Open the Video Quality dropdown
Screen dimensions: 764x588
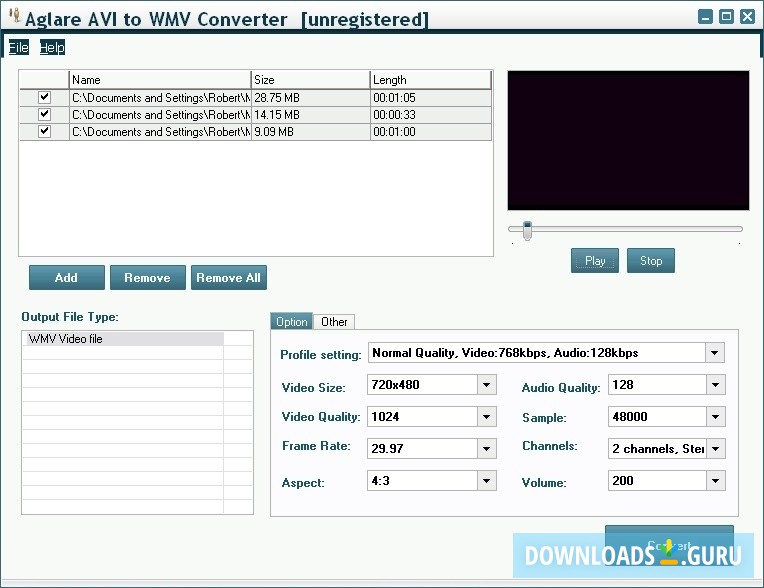click(486, 417)
